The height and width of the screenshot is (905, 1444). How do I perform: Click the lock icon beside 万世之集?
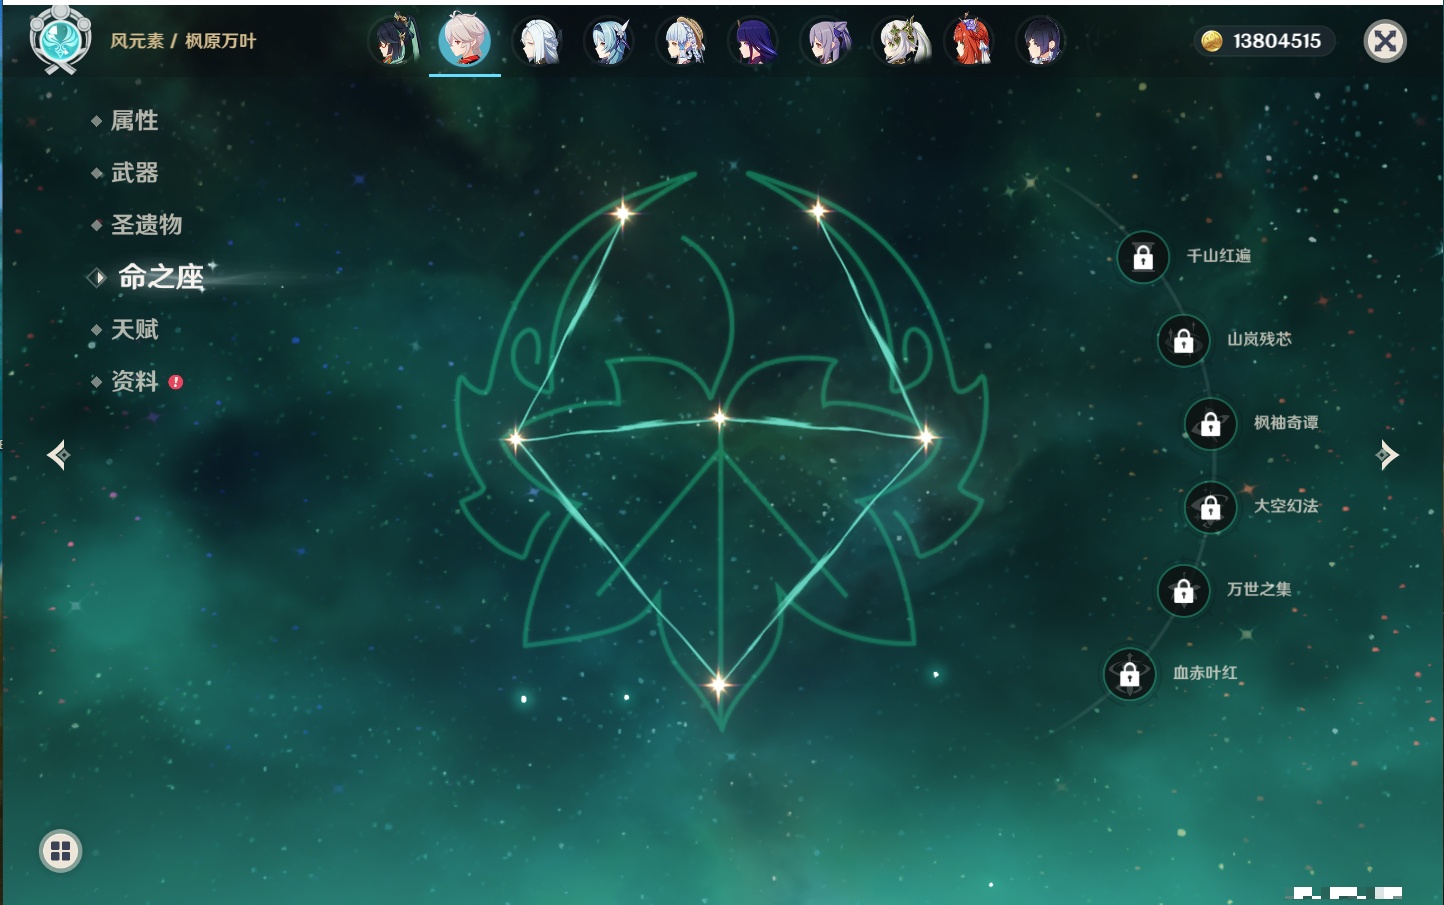(1183, 590)
